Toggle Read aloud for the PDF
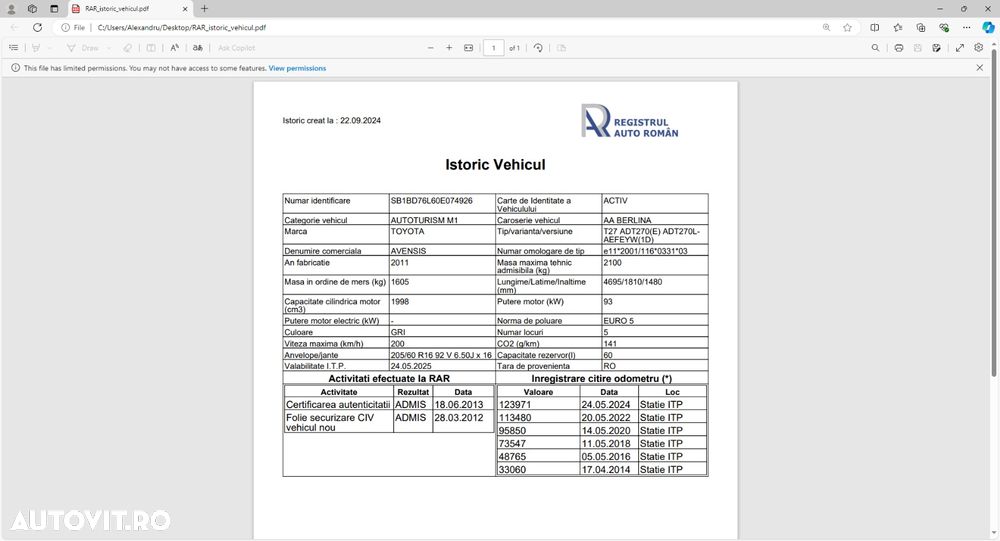This screenshot has width=1000, height=541. (x=174, y=48)
